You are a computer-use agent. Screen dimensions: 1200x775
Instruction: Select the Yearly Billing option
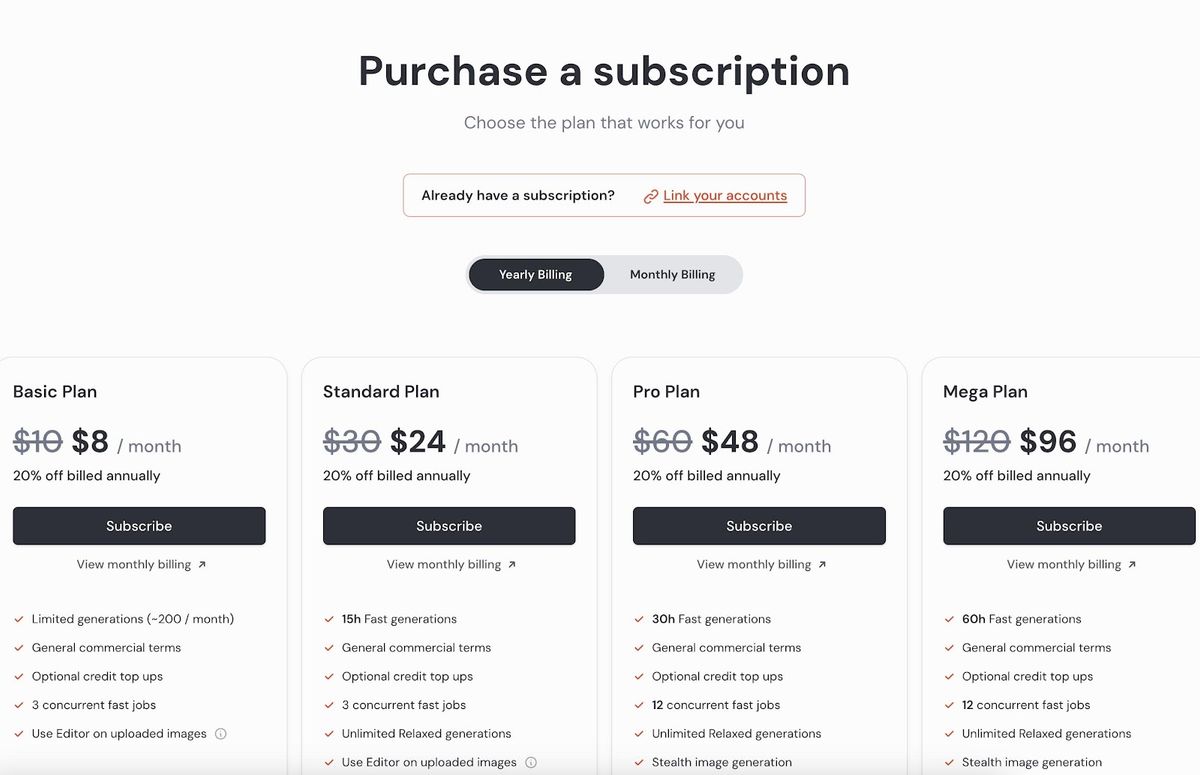coord(536,274)
